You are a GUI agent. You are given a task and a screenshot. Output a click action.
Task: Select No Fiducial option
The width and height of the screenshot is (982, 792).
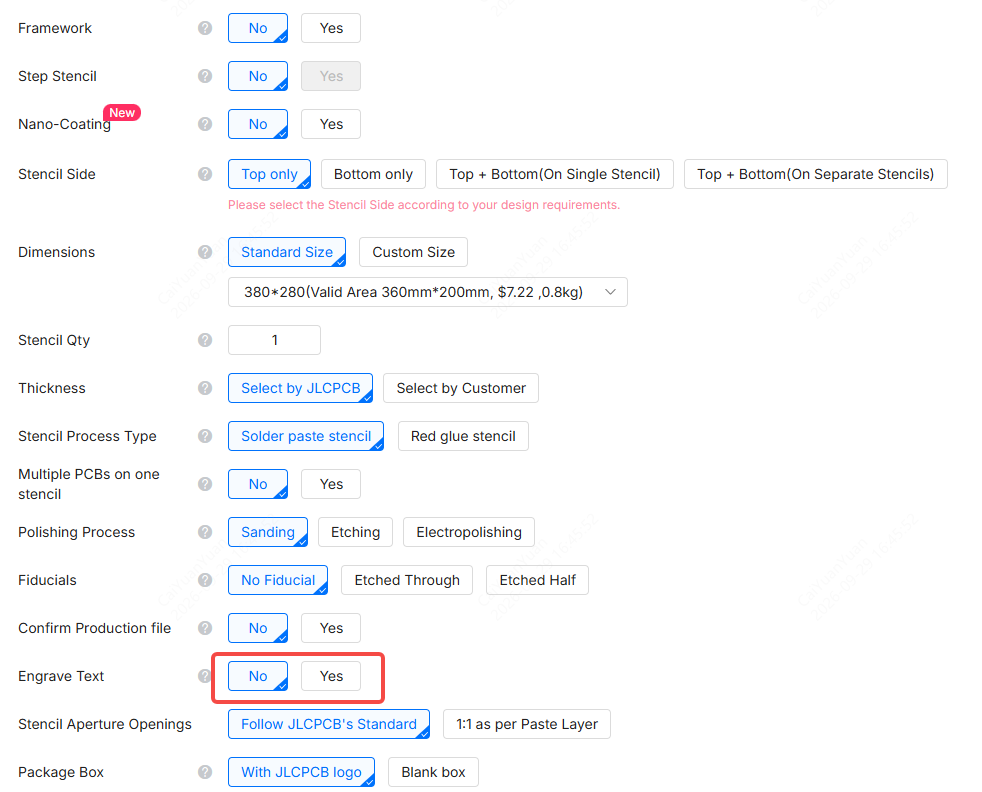pos(278,580)
